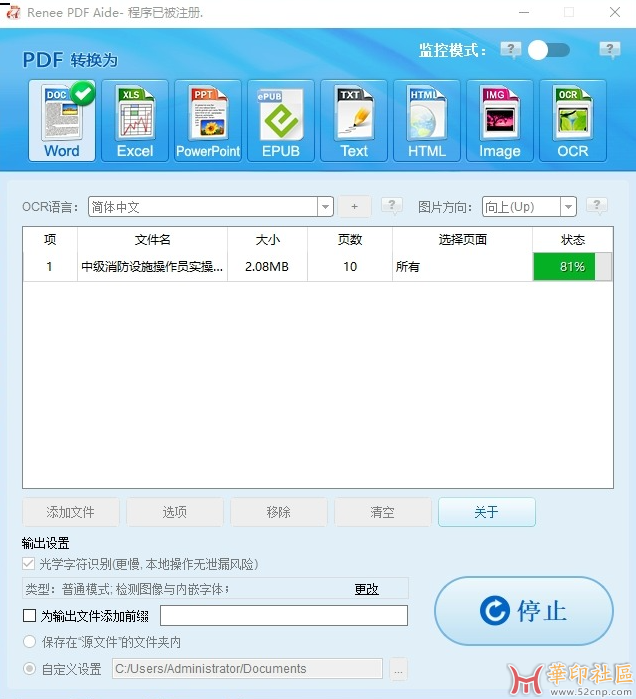Image resolution: width=636 pixels, height=699 pixels.
Task: Select the HTML output format
Action: coord(427,121)
